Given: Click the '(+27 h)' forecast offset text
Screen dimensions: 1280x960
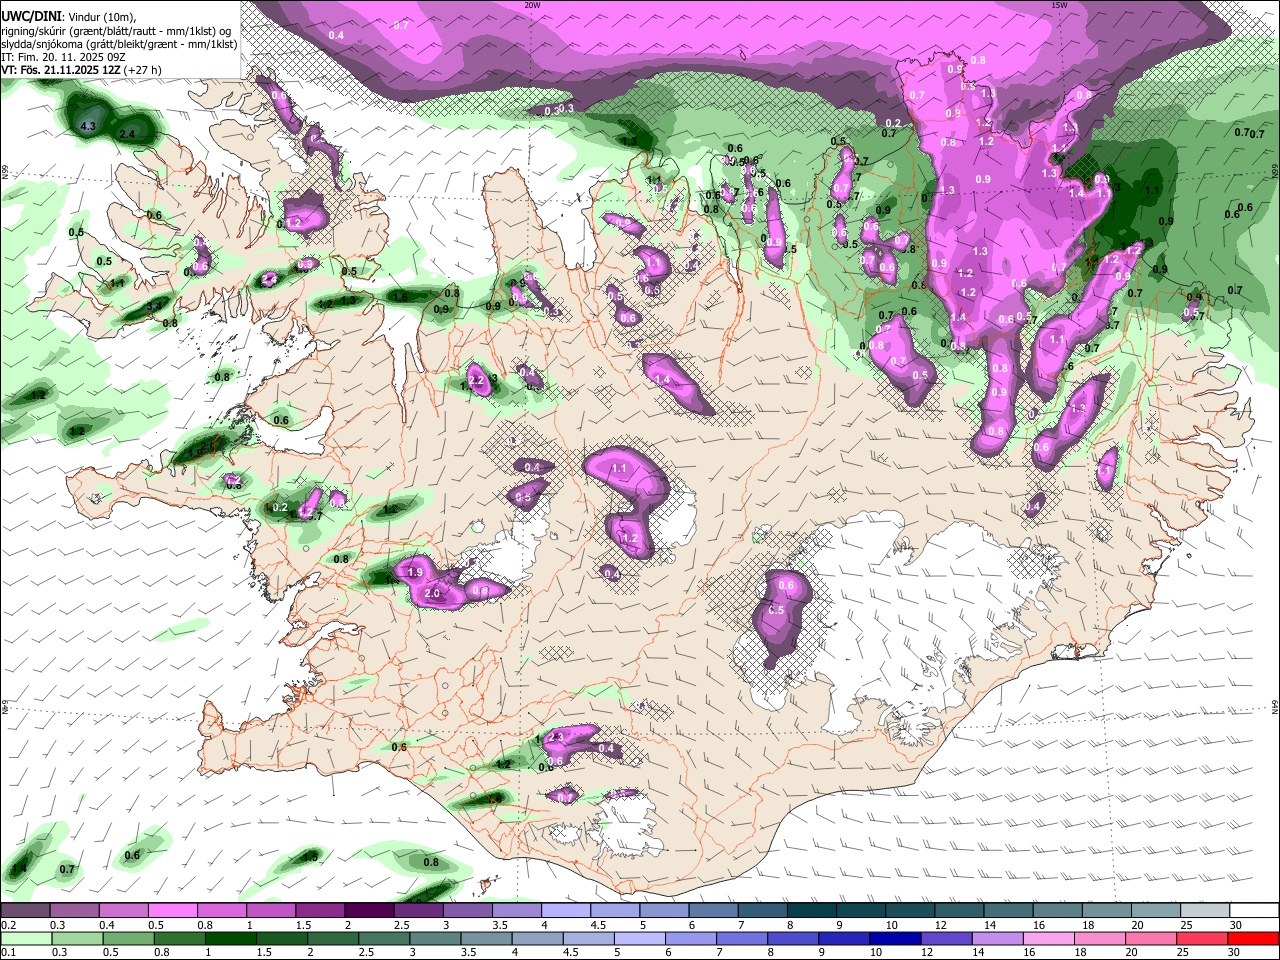Looking at the screenshot, I should coord(143,70).
